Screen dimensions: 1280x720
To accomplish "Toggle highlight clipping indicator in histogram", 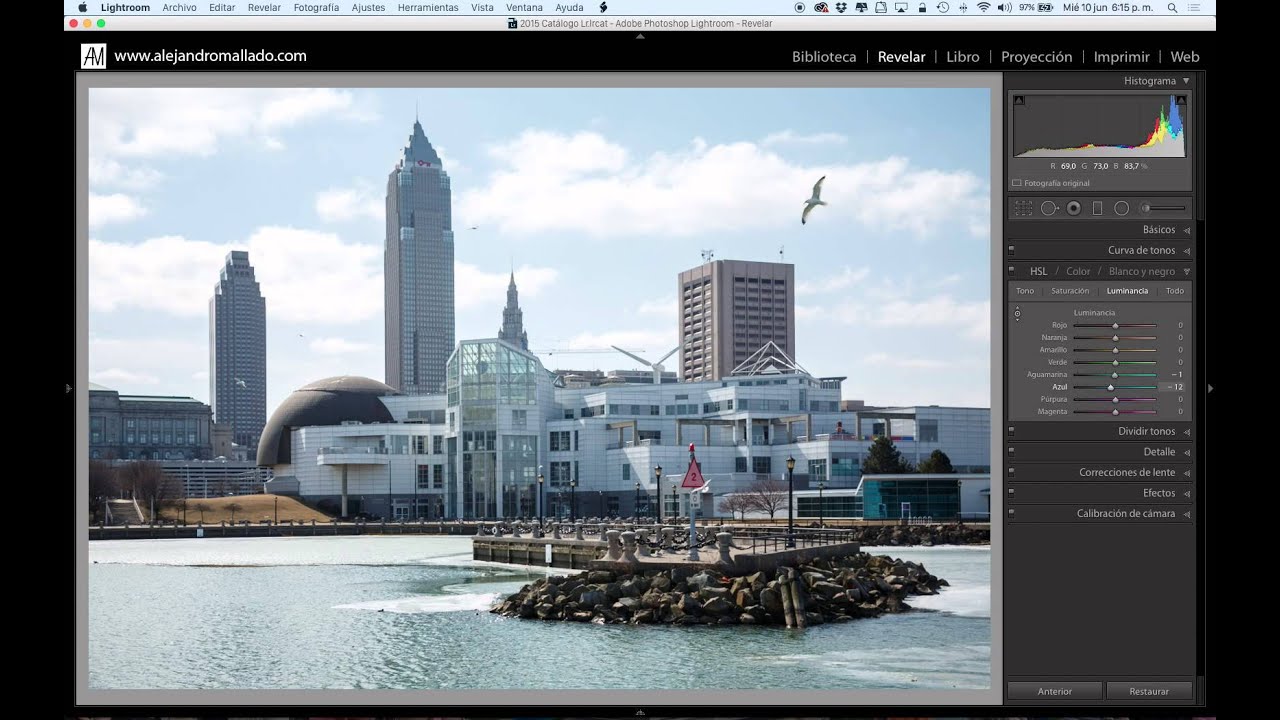I will pos(1181,100).
